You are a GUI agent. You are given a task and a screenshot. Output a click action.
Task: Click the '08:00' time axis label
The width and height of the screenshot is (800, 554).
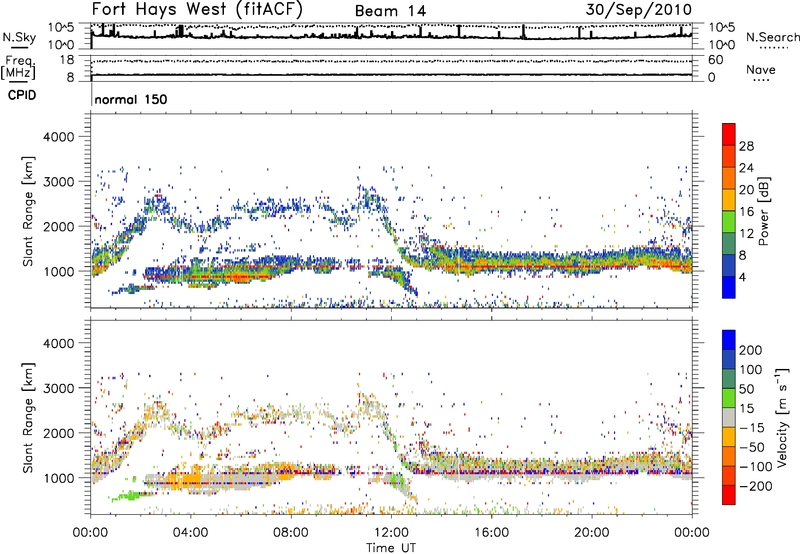pyautogui.click(x=291, y=533)
